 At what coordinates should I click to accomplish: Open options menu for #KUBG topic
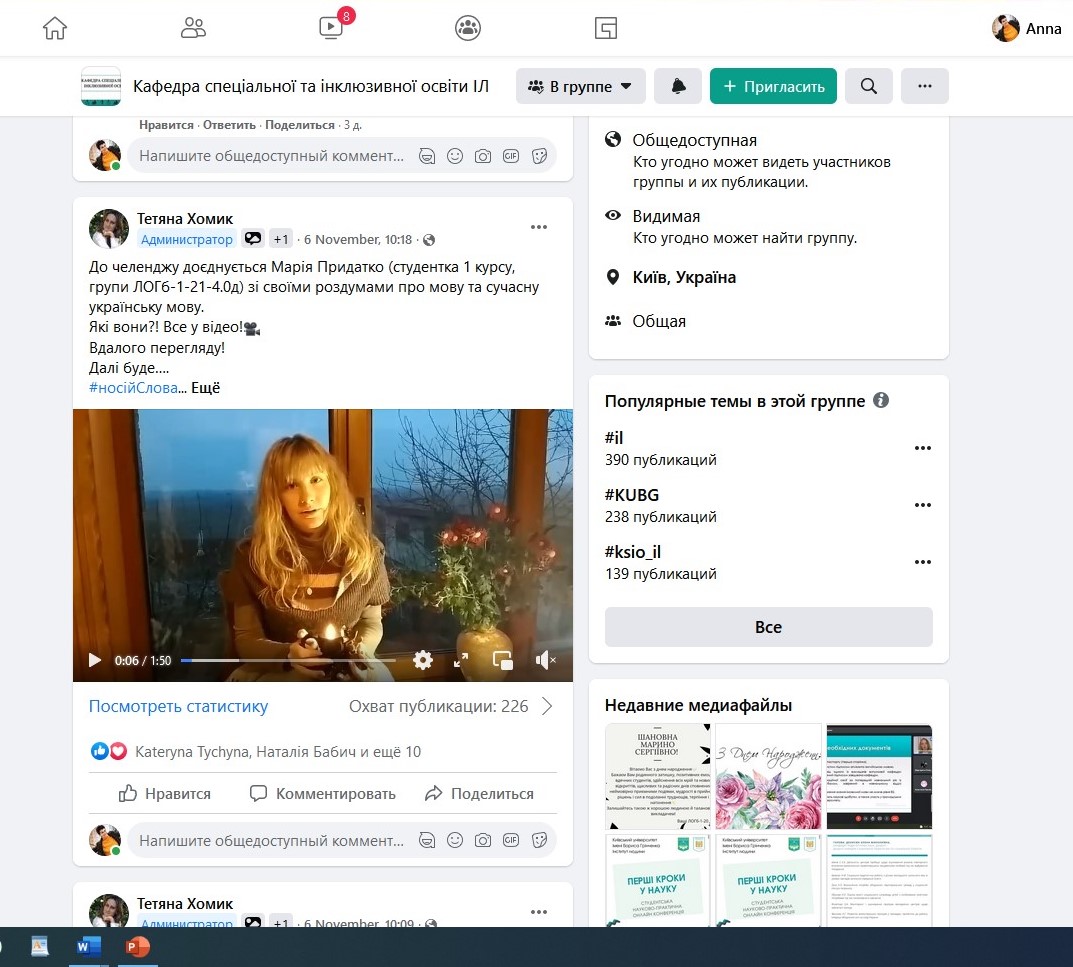pos(922,505)
